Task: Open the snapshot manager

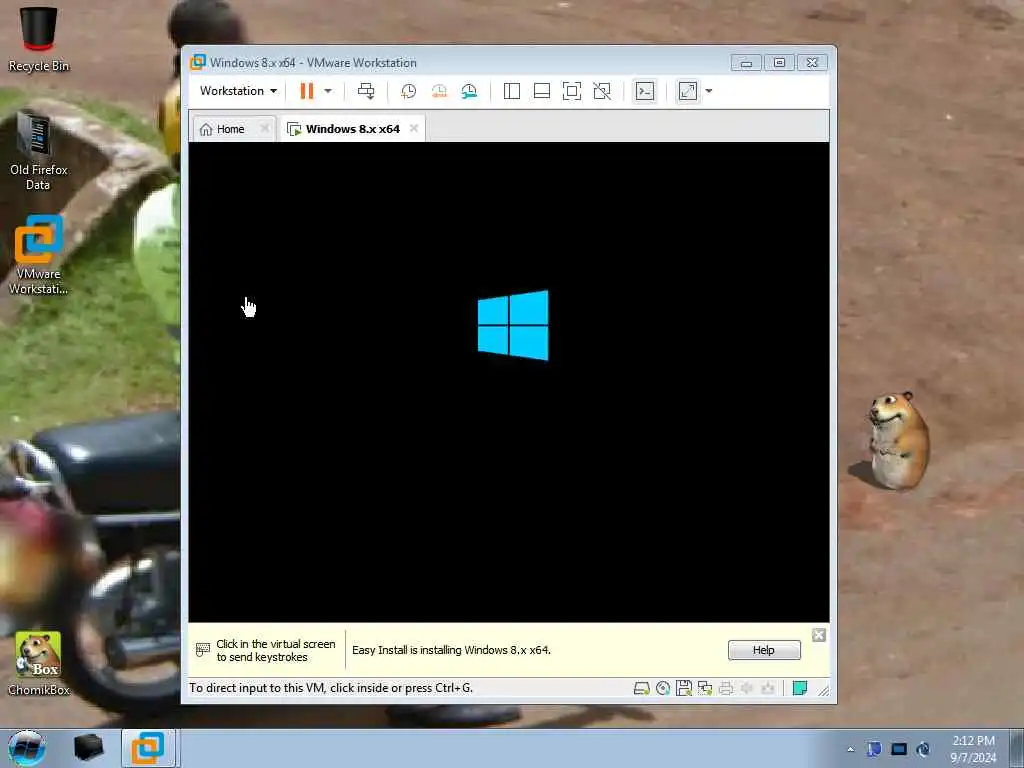Action: [469, 91]
